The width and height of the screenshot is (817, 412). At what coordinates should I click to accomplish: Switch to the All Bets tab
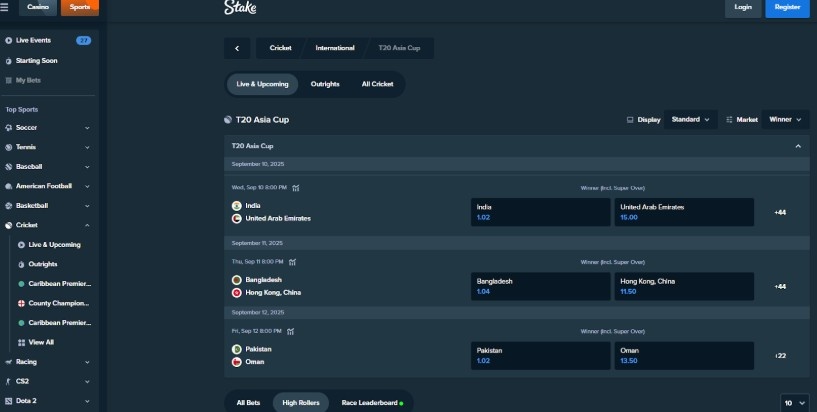pos(249,403)
